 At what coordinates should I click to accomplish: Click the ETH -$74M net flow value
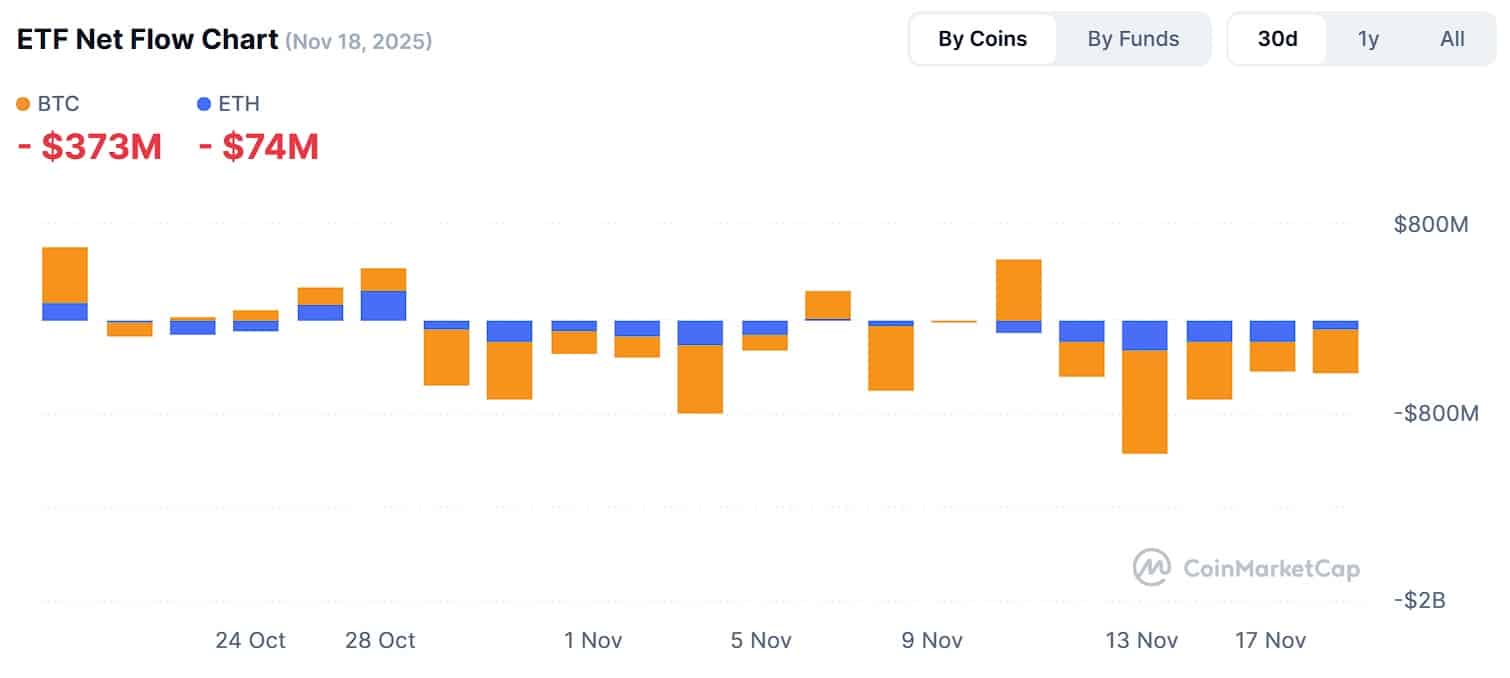pyautogui.click(x=259, y=147)
